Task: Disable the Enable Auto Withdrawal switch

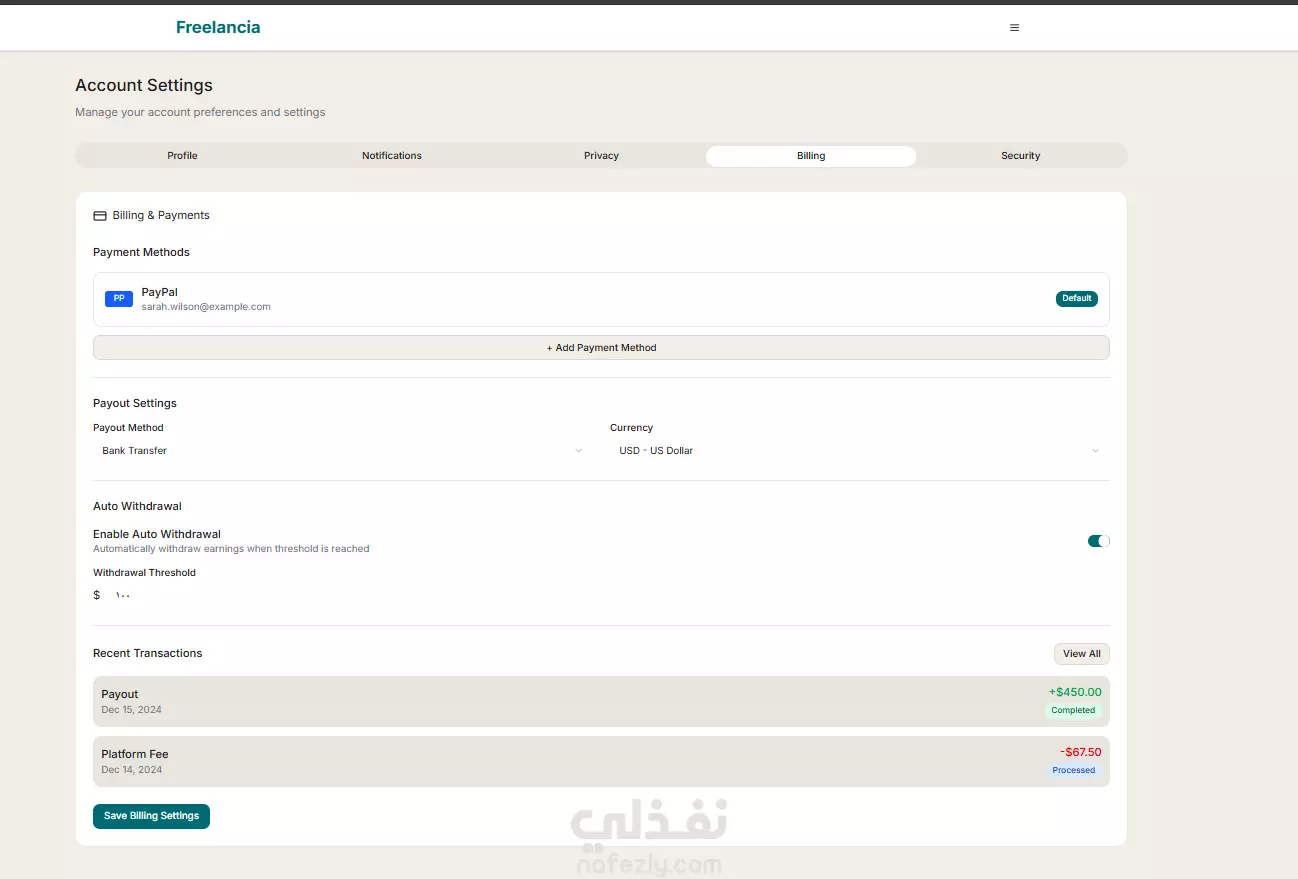Action: pyautogui.click(x=1098, y=541)
